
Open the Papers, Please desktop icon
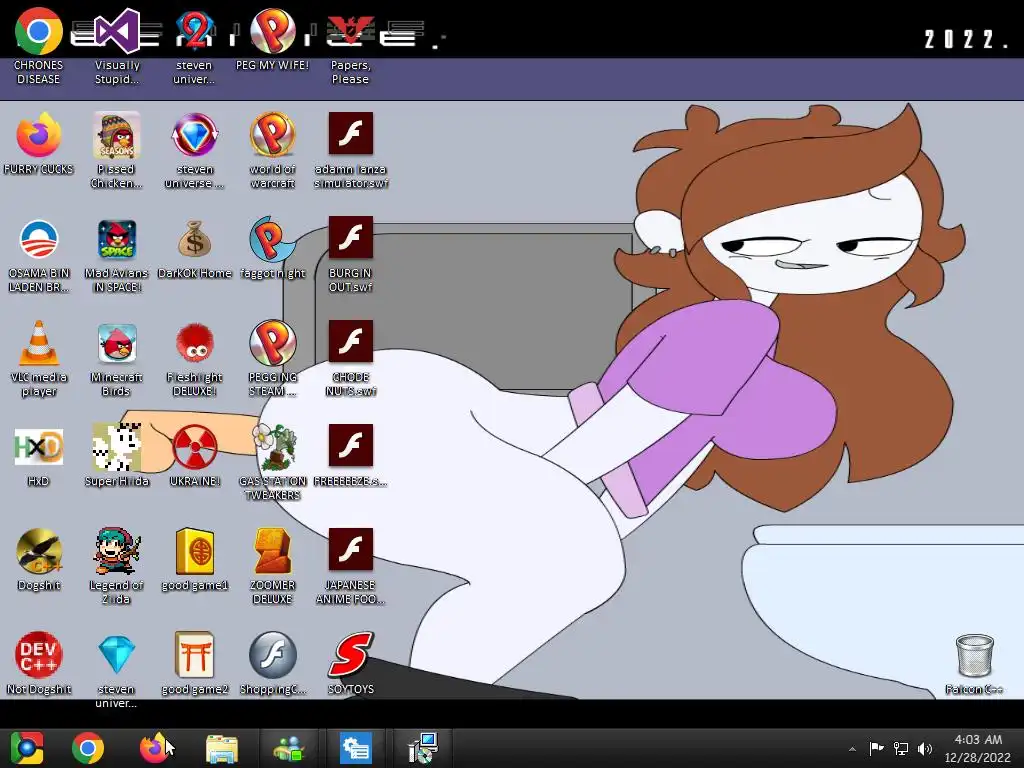click(351, 31)
